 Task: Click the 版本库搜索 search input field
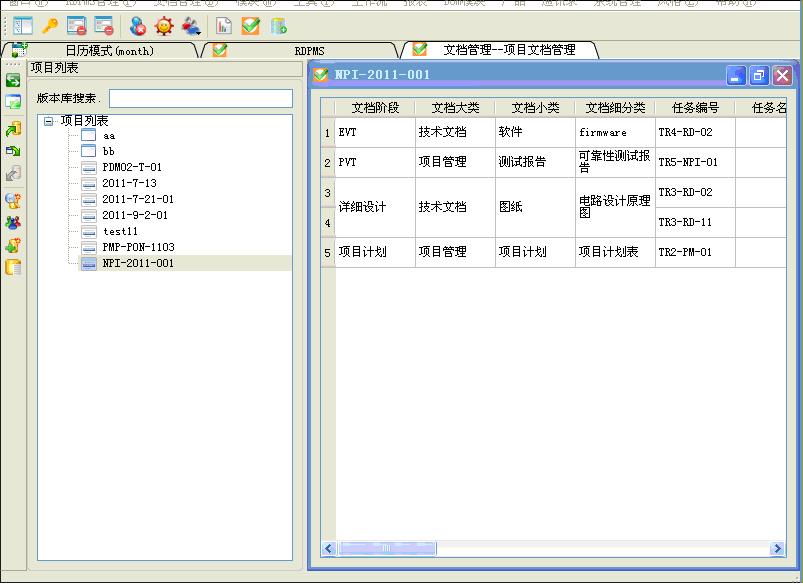coord(200,99)
